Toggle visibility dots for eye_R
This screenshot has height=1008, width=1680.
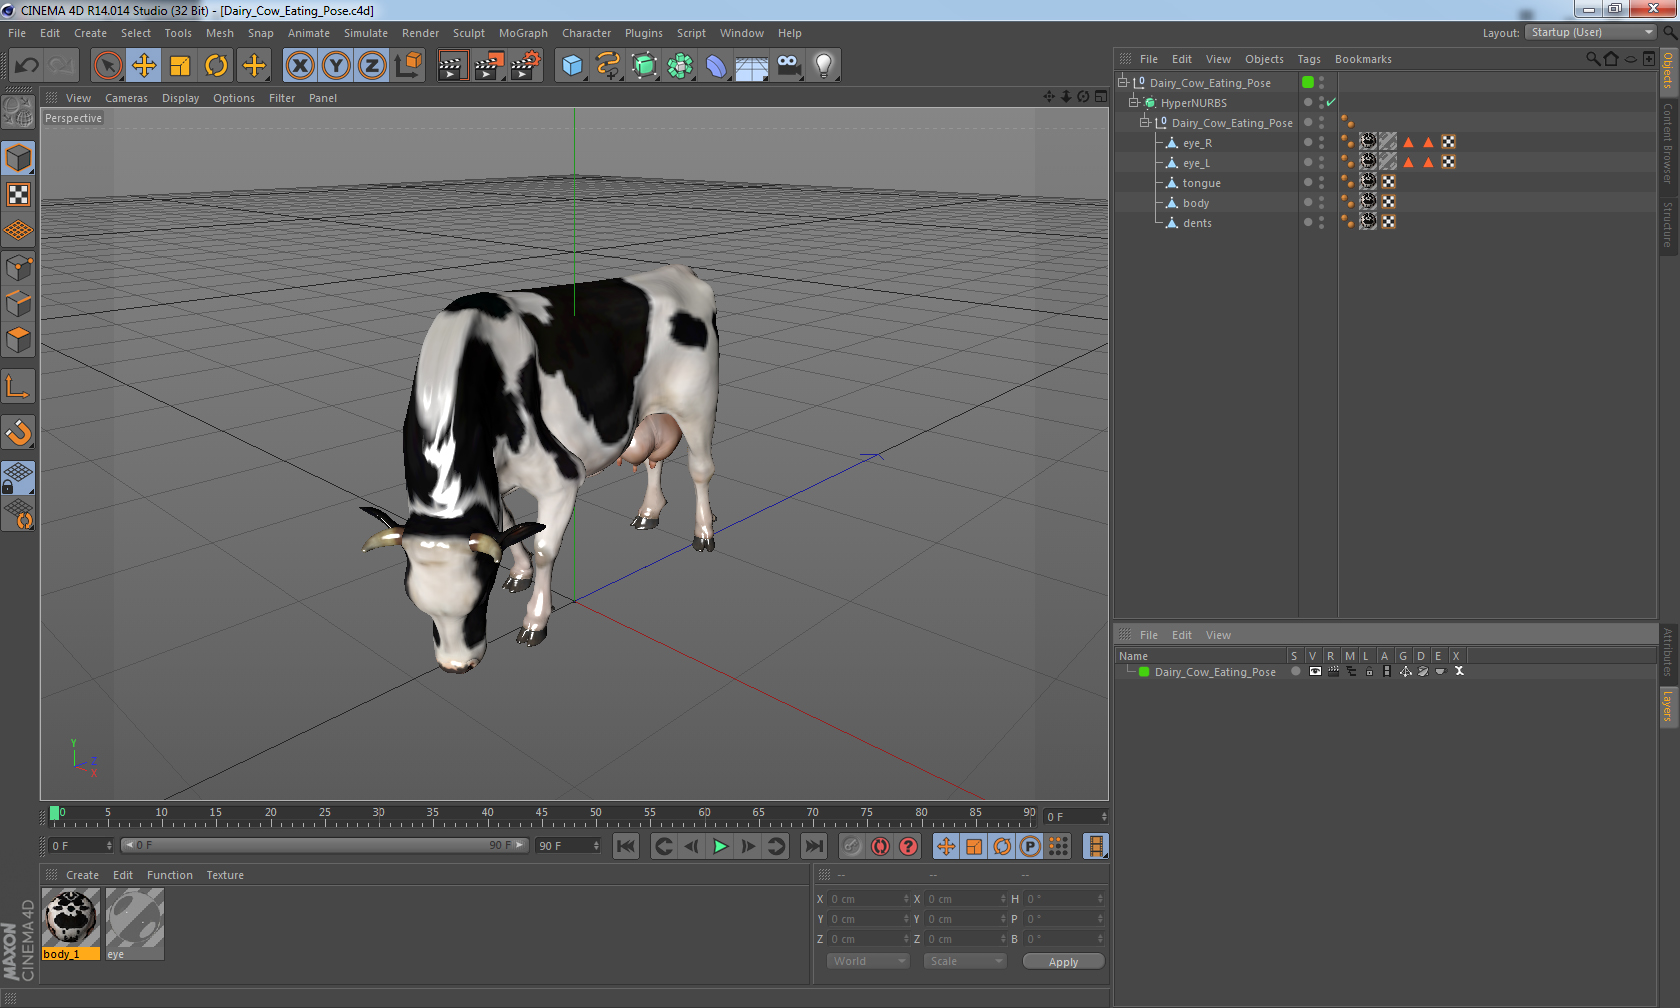click(x=1321, y=143)
